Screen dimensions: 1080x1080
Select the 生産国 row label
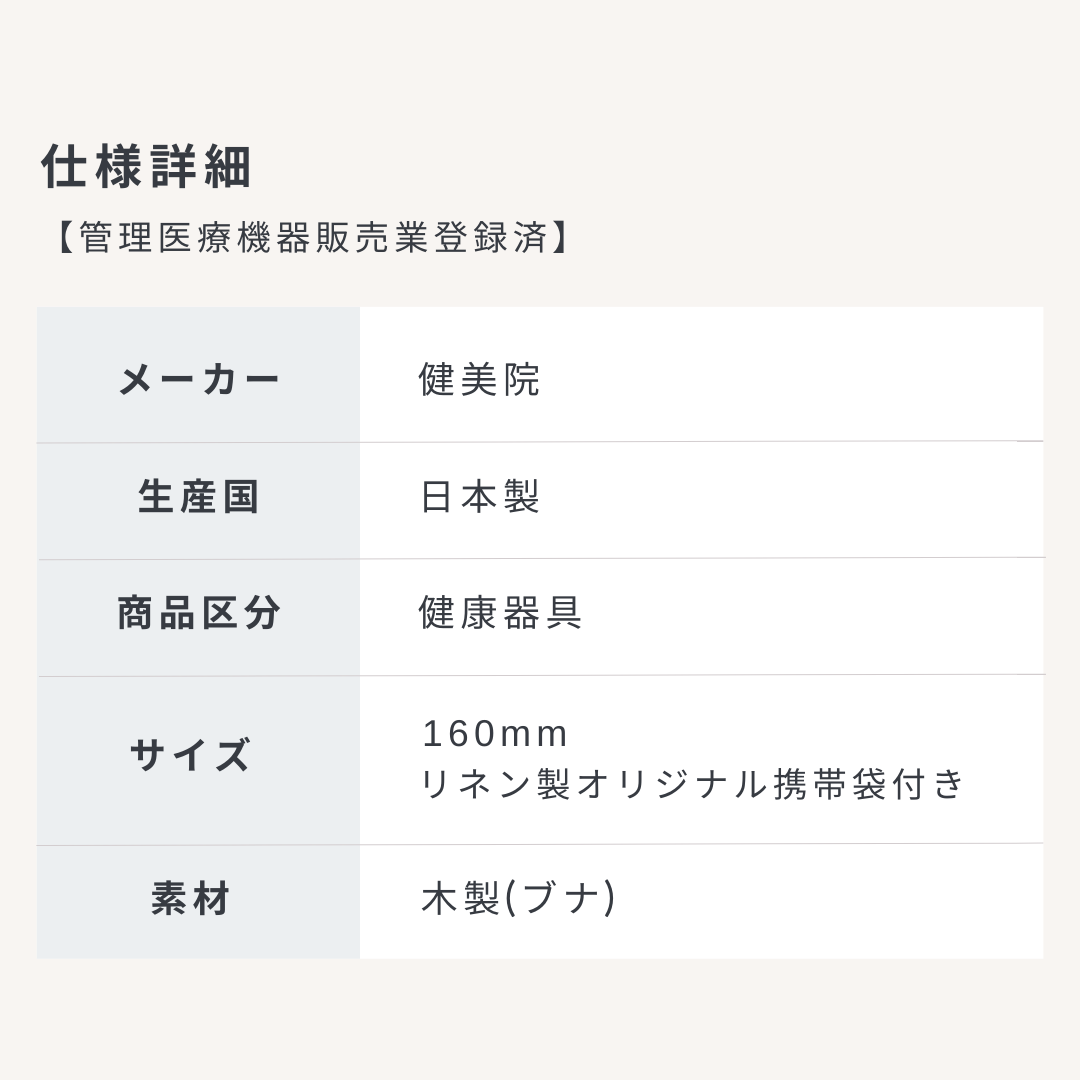(199, 497)
